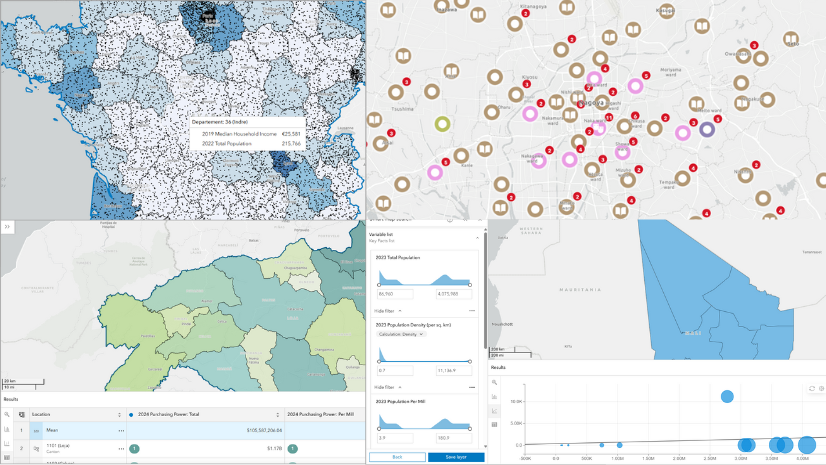
Task: Collapse the Variable list section chevron
Action: pos(477,238)
